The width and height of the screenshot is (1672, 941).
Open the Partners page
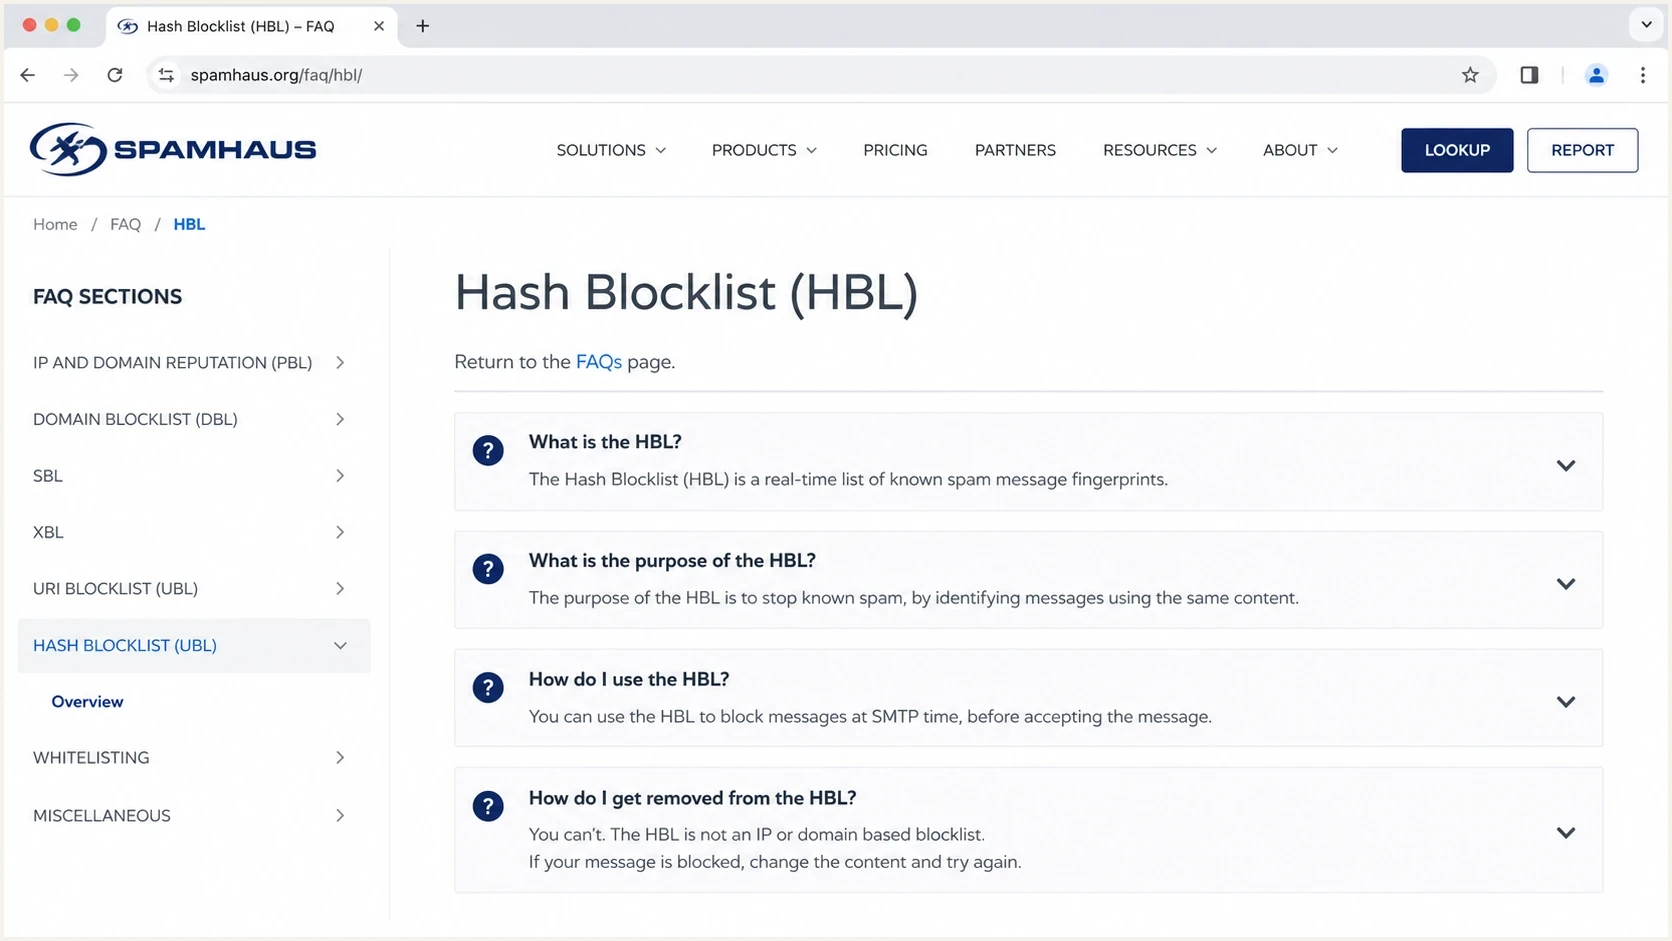pos(1015,150)
